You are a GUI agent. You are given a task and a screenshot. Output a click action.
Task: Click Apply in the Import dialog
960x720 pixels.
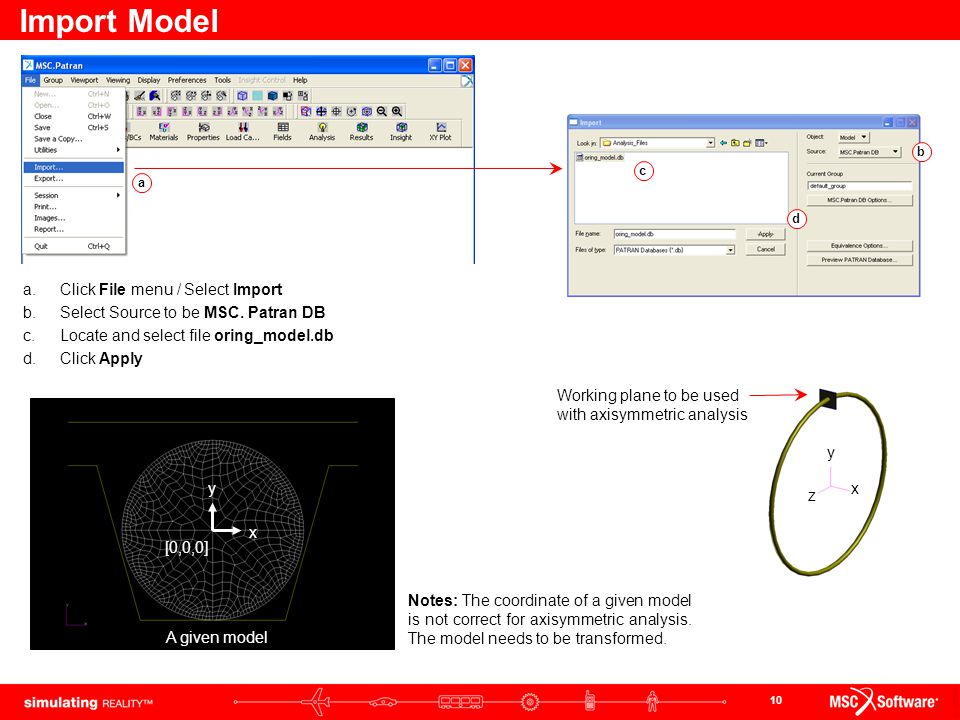pyautogui.click(x=765, y=234)
